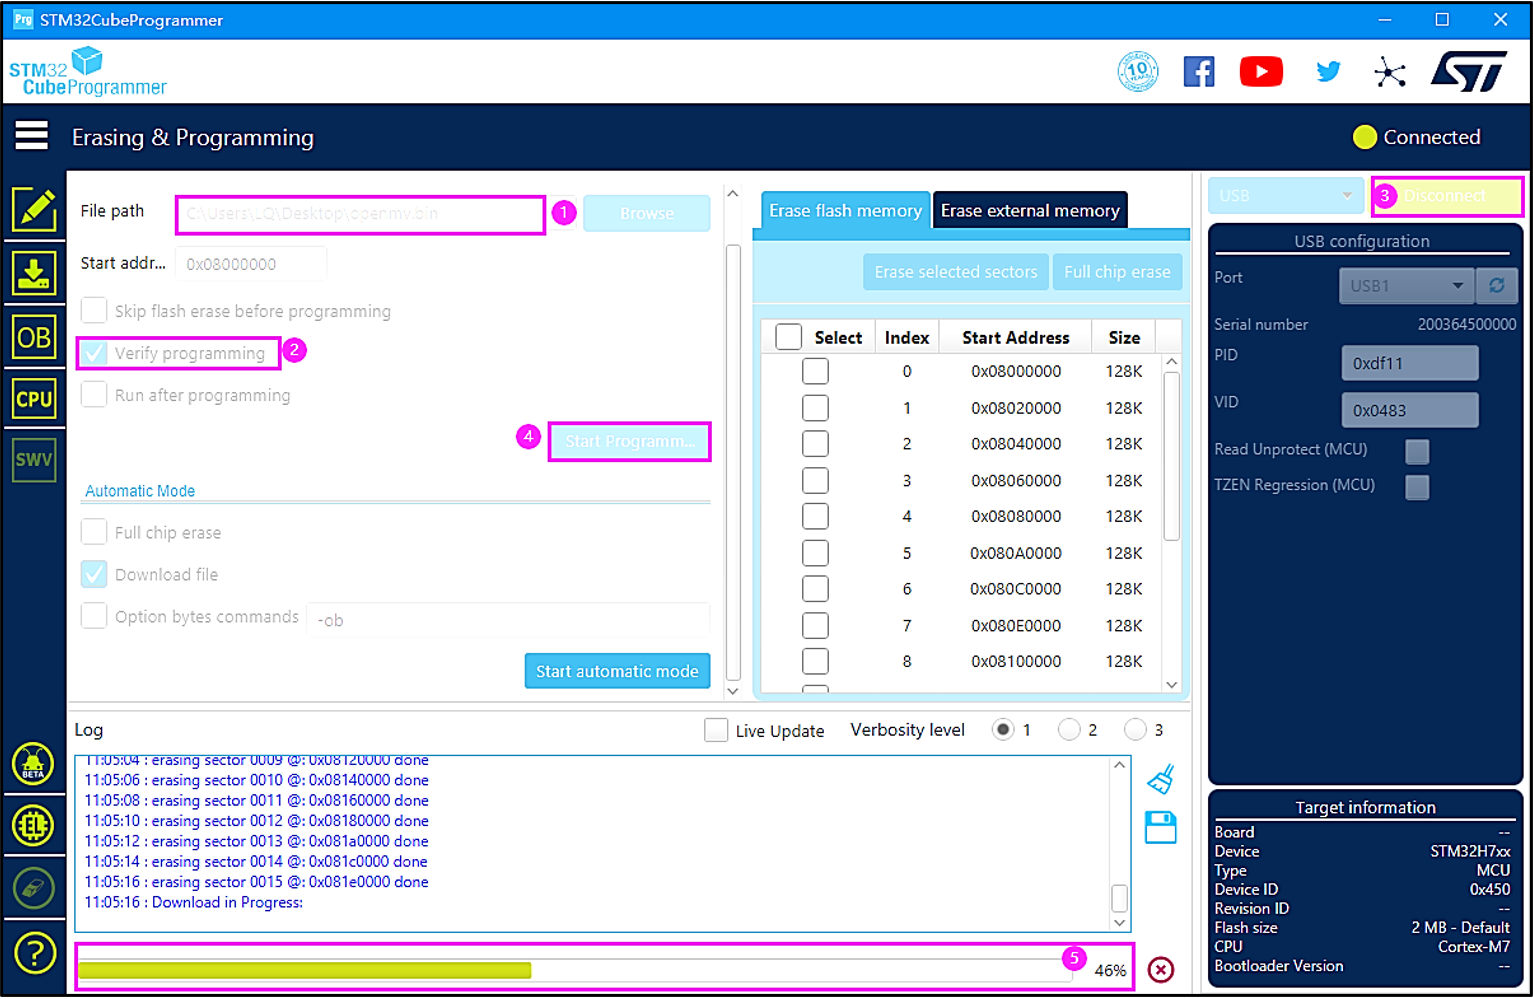The image size is (1533, 999).
Task: Open the help question mark icon
Action: (x=35, y=953)
